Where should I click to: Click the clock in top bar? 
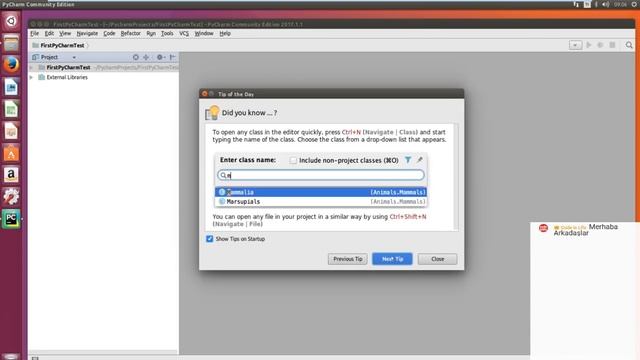(x=620, y=4)
